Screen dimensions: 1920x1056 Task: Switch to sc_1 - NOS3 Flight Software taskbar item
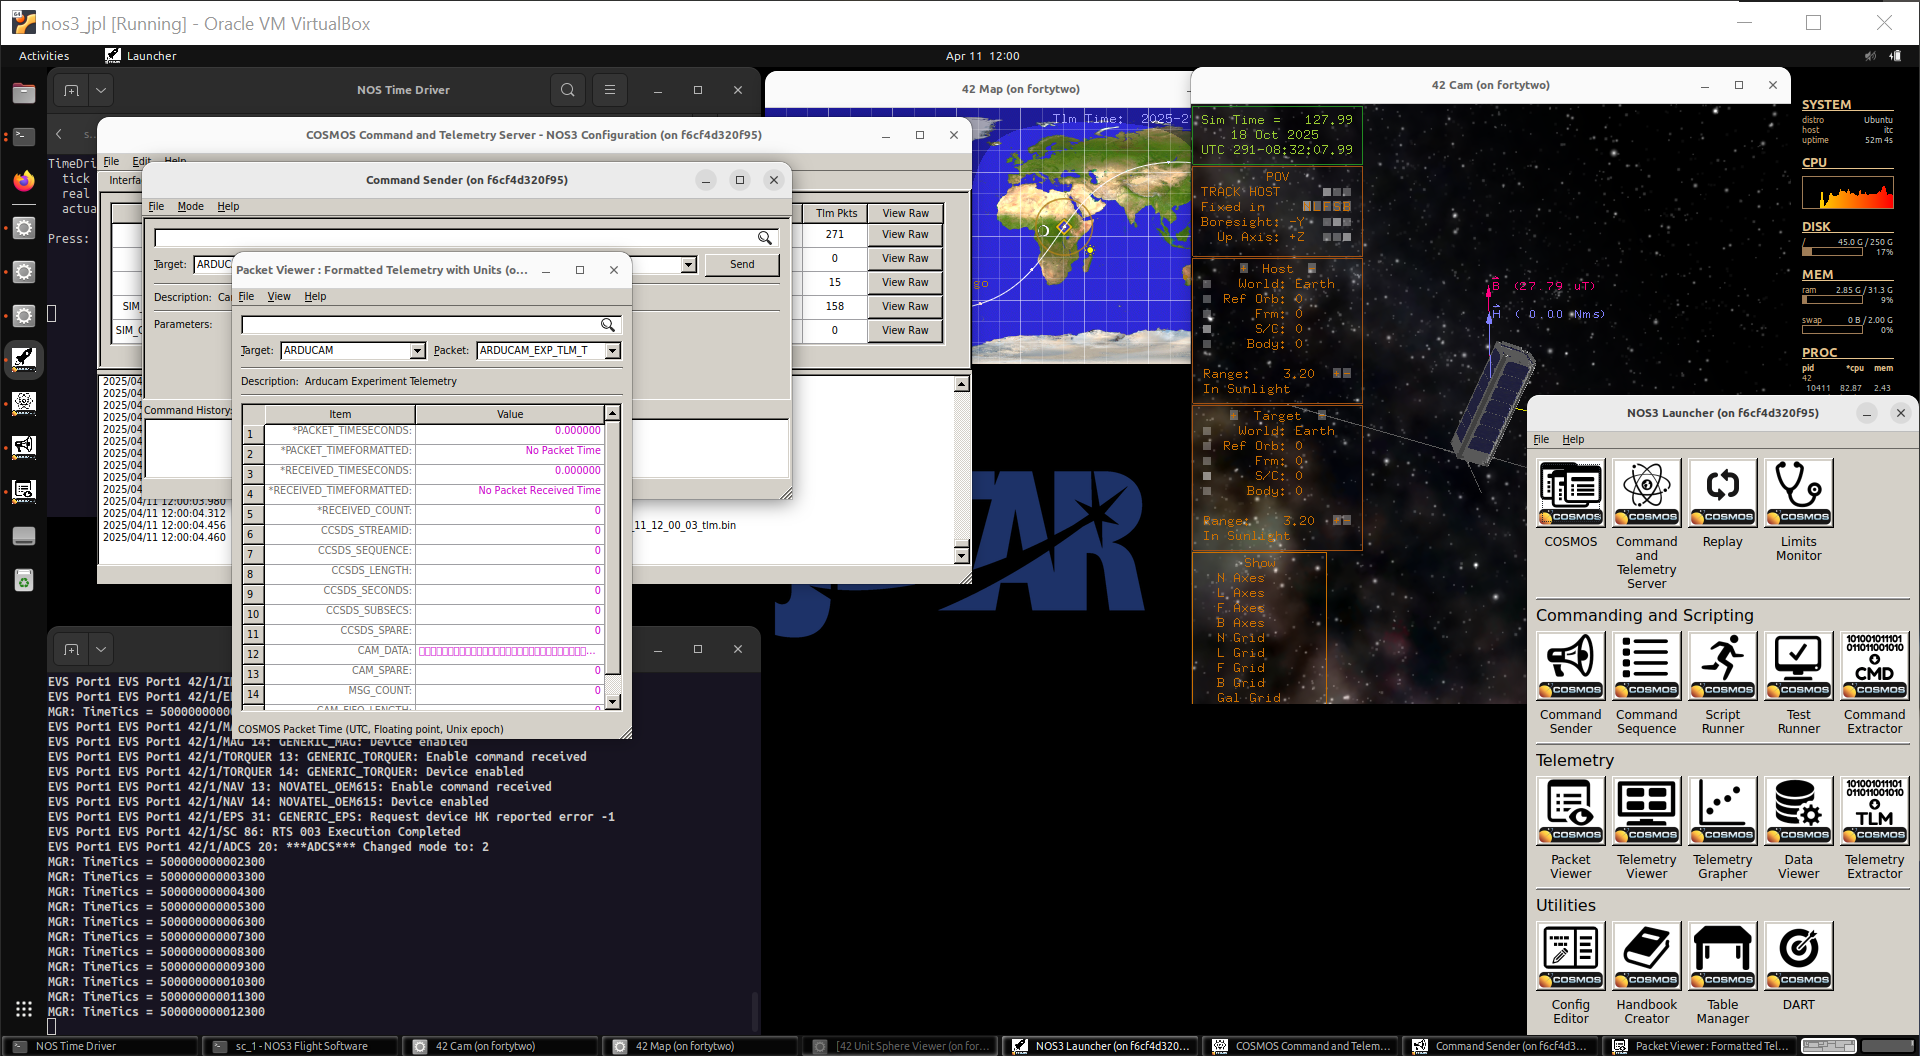(x=301, y=1046)
